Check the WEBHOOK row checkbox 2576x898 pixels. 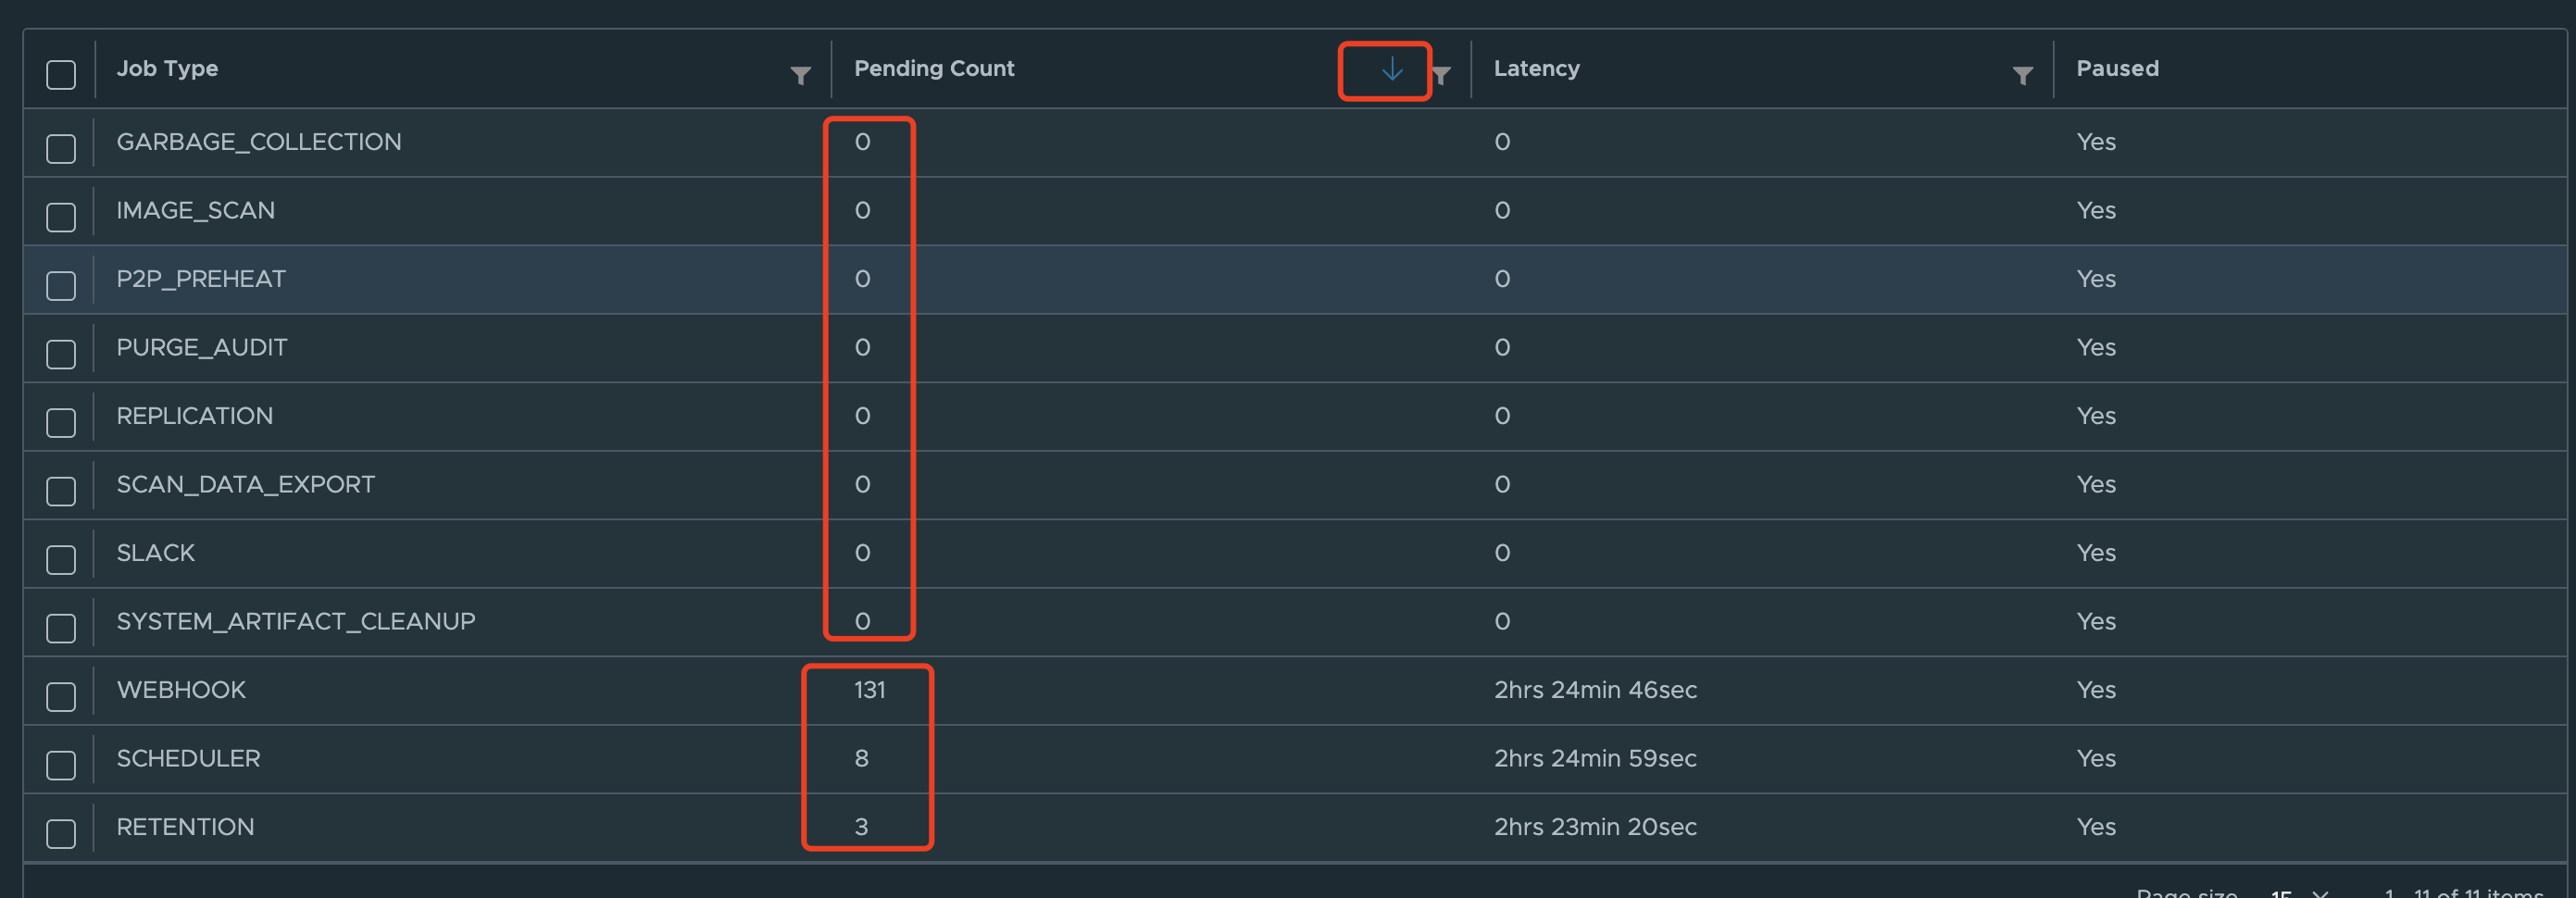pos(60,696)
